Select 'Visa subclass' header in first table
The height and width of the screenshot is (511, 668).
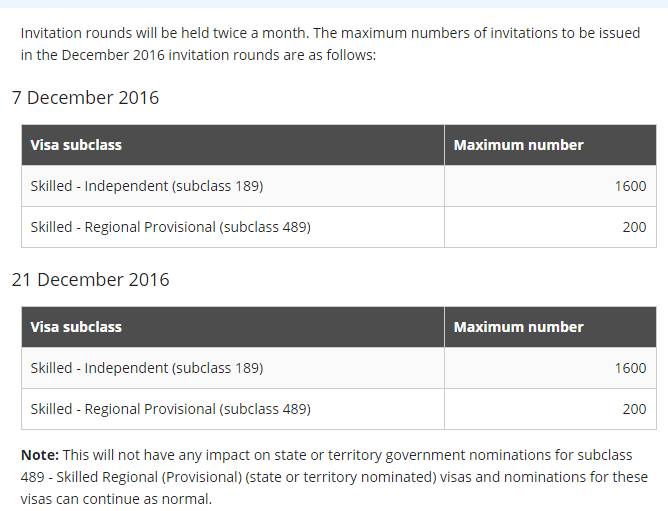point(76,145)
